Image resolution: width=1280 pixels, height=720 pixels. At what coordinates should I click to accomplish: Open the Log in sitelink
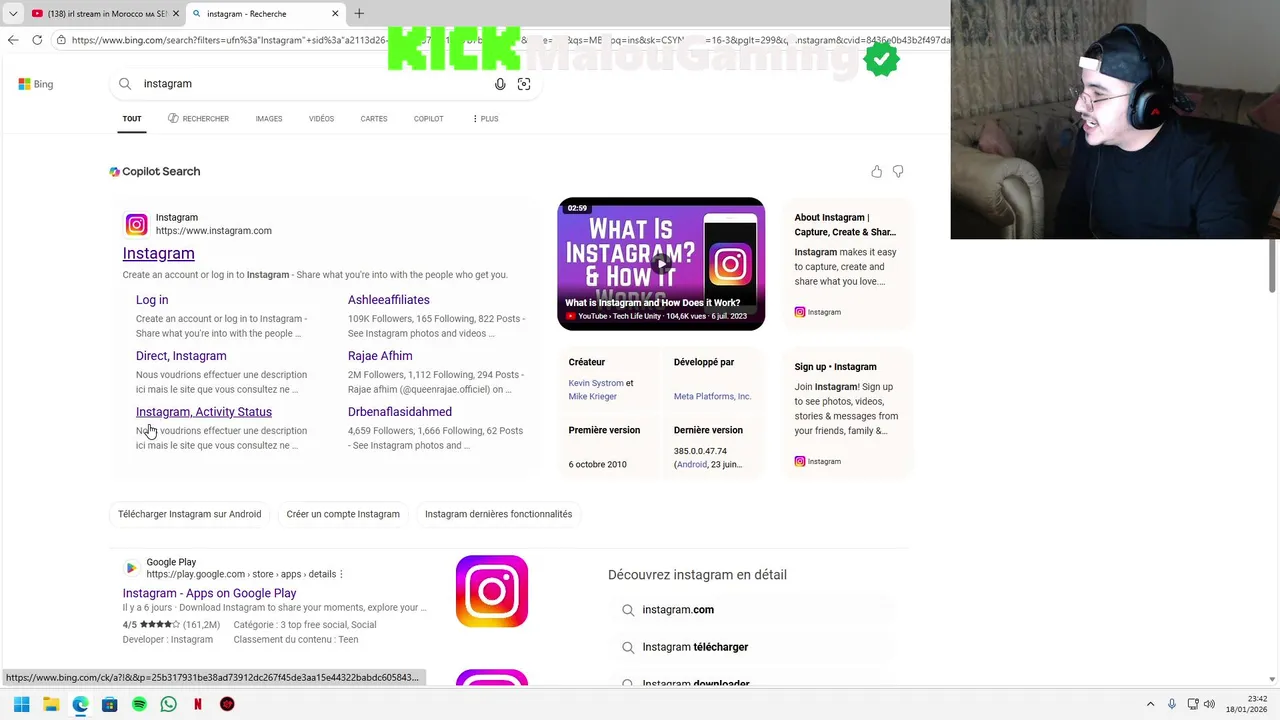tap(152, 300)
